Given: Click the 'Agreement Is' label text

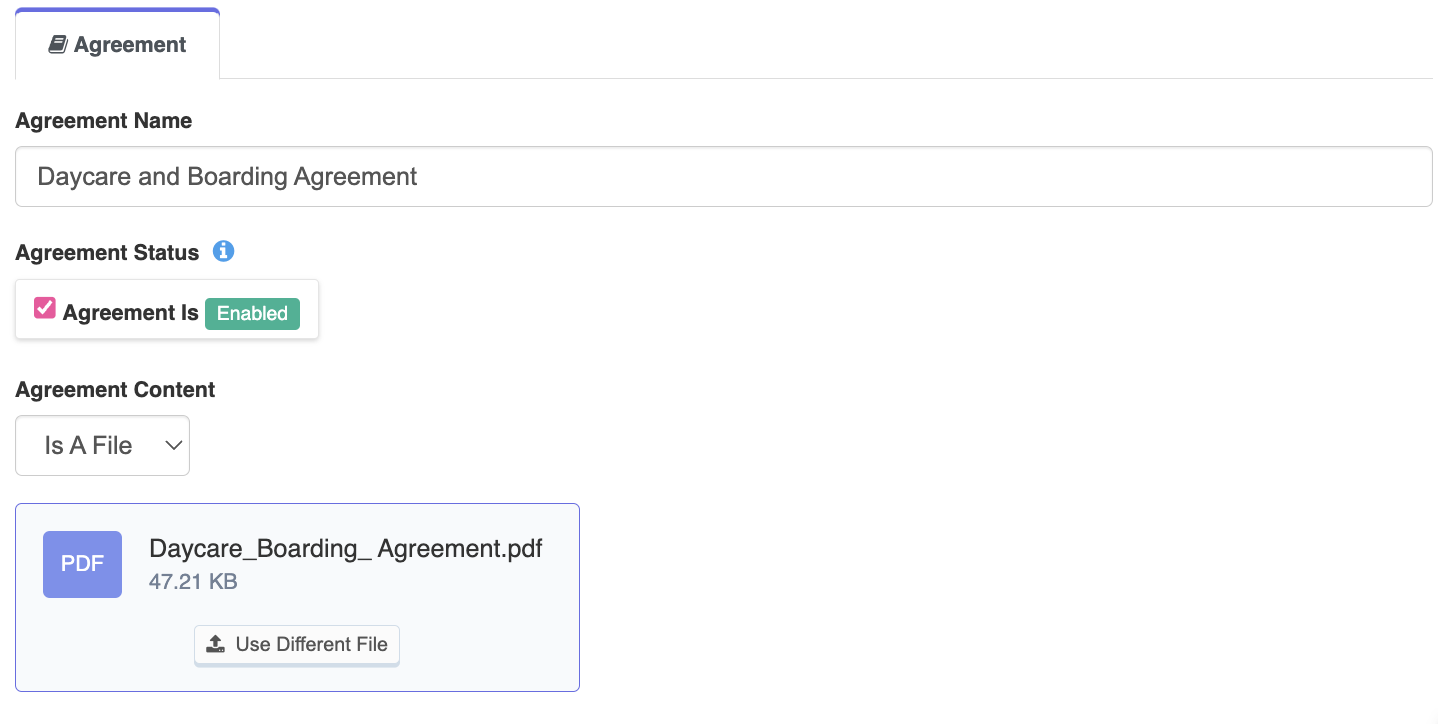Looking at the screenshot, I should click(131, 313).
